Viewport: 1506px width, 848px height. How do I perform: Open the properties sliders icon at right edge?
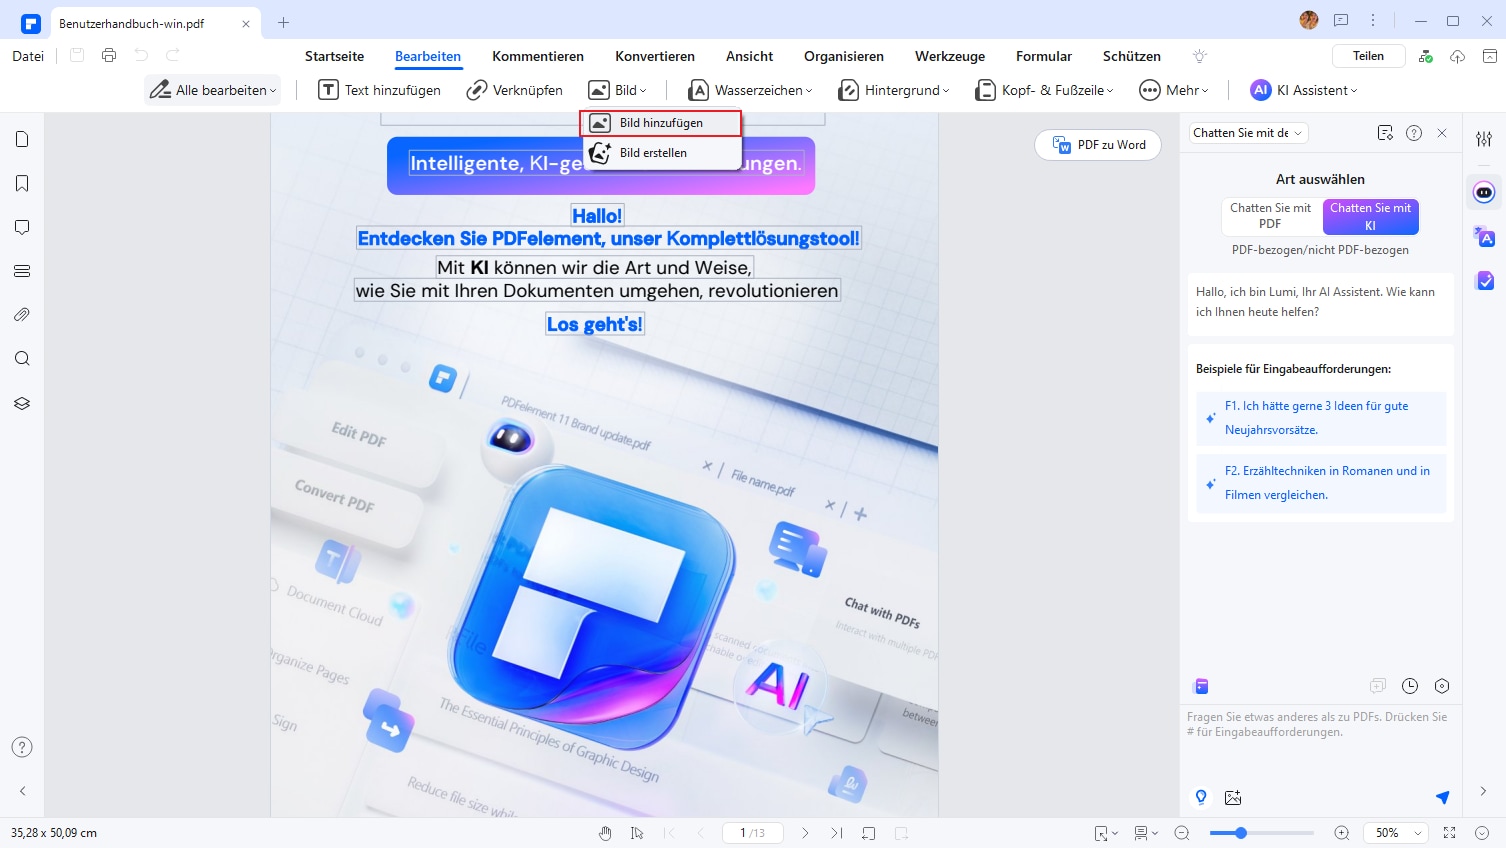coord(1484,139)
